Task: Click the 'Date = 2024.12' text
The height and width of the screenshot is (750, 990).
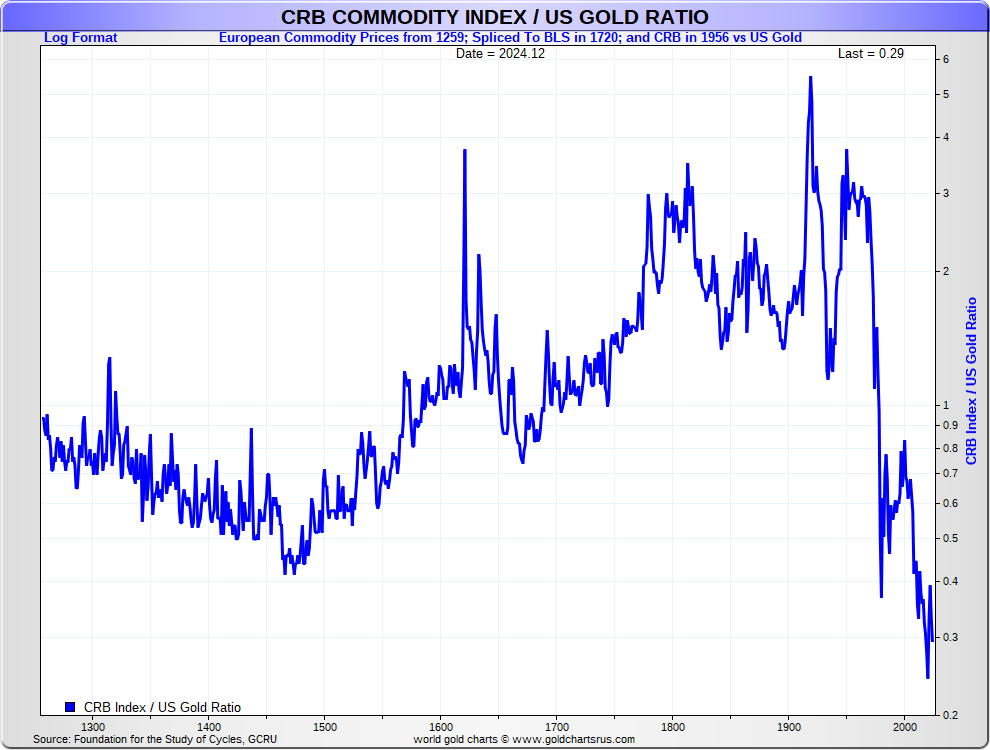Action: pos(500,54)
